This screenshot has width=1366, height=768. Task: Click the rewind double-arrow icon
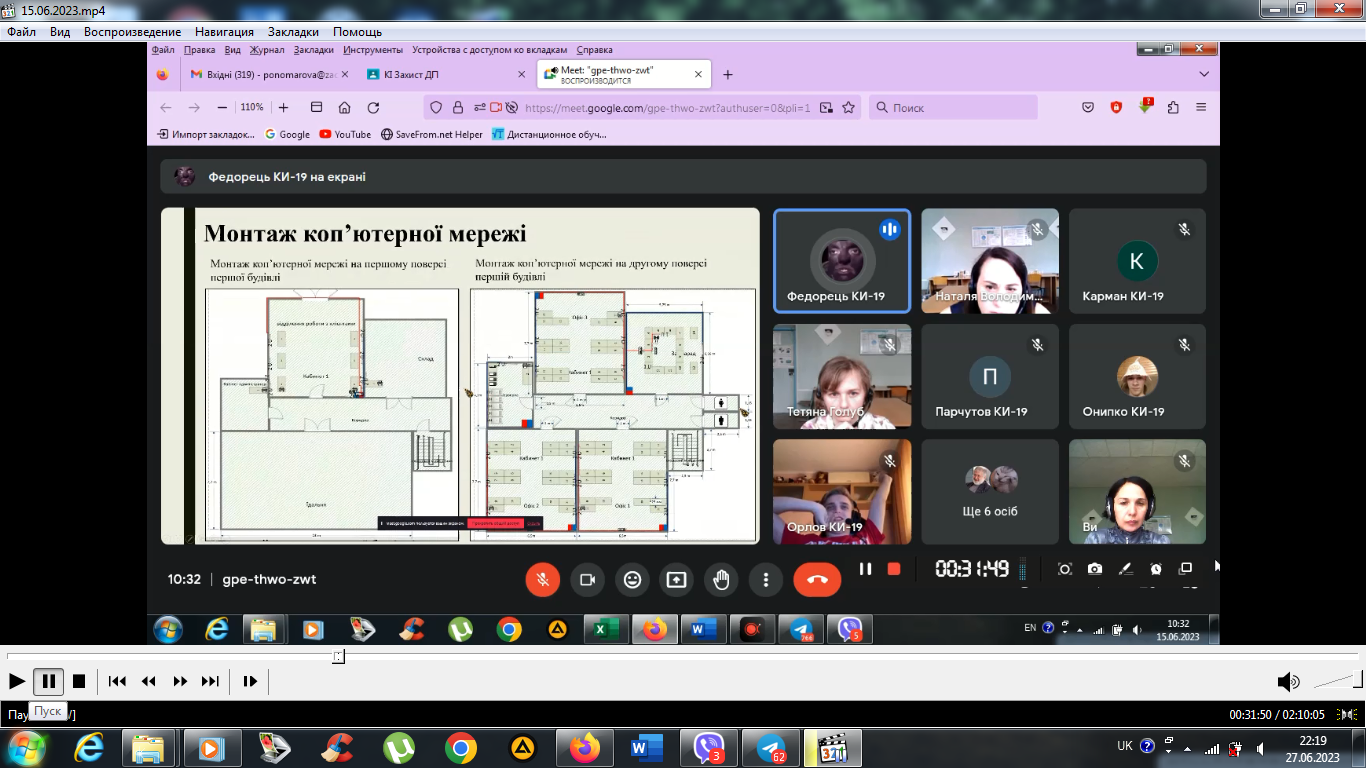[149, 681]
